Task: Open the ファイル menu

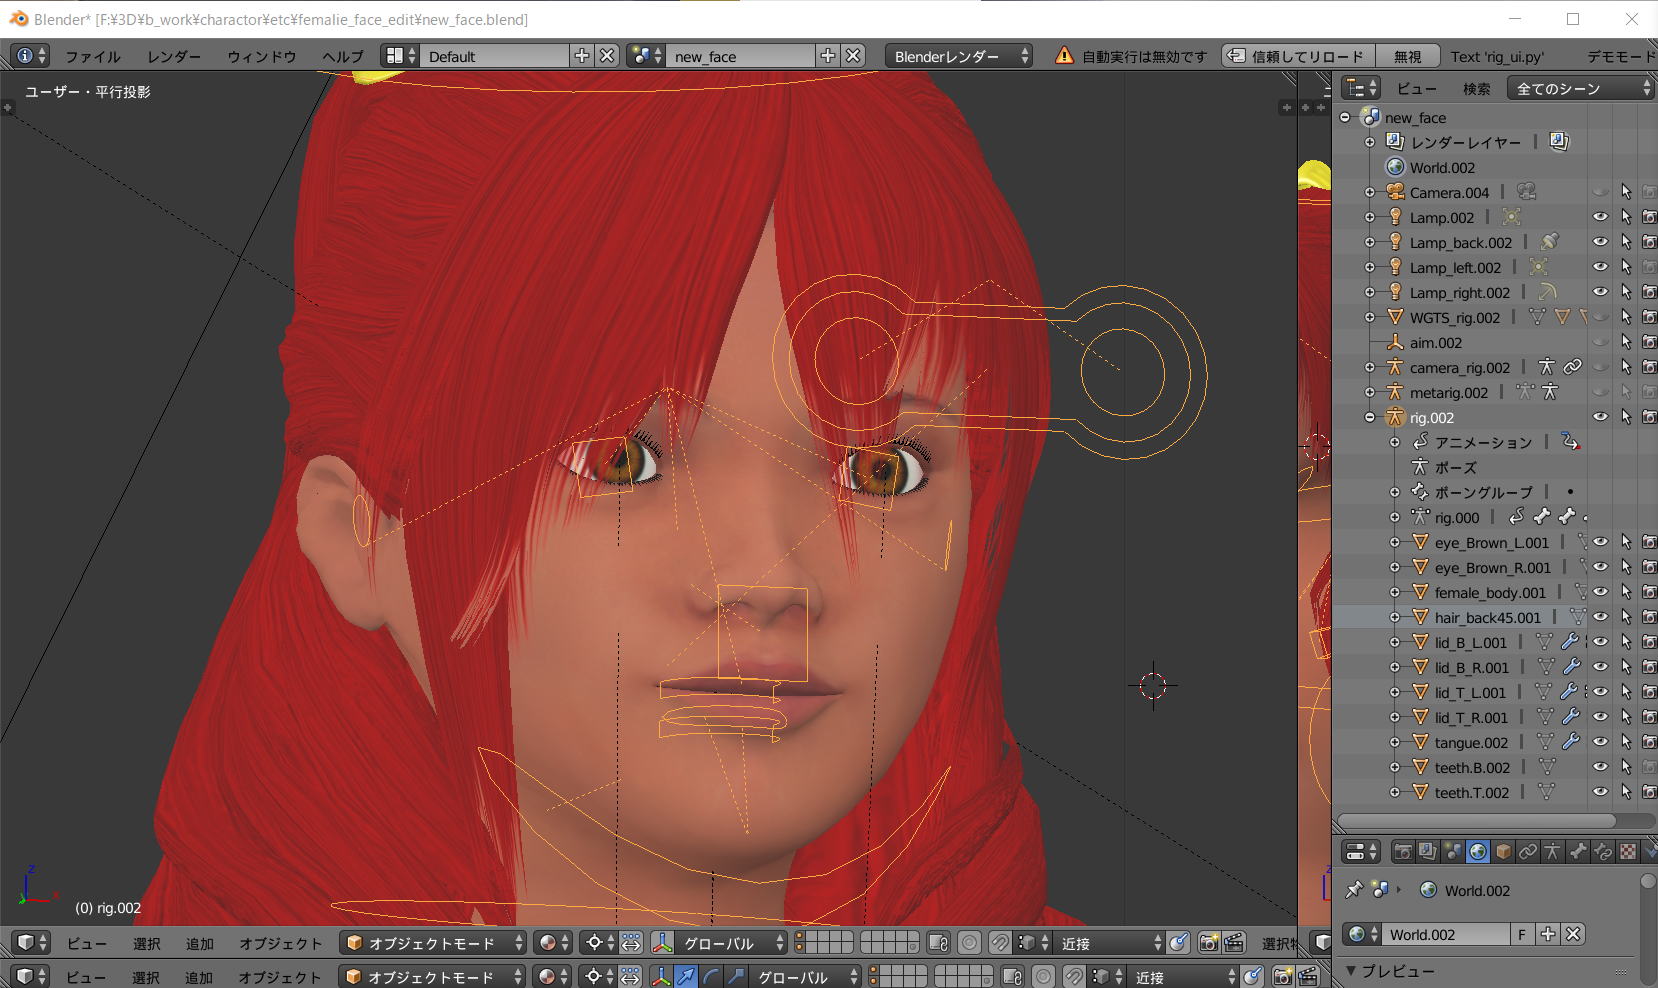Action: pos(92,57)
